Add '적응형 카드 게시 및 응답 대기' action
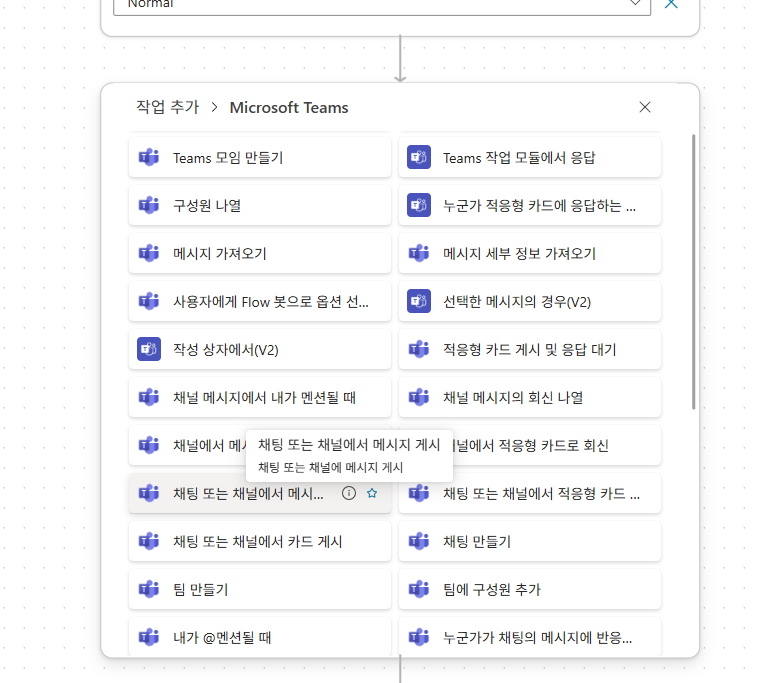Screen dimensions: 762x683 [x=530, y=350]
